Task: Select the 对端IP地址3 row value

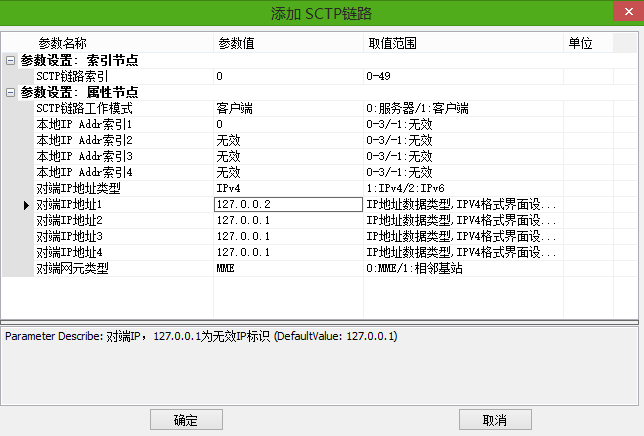Action: pos(287,236)
